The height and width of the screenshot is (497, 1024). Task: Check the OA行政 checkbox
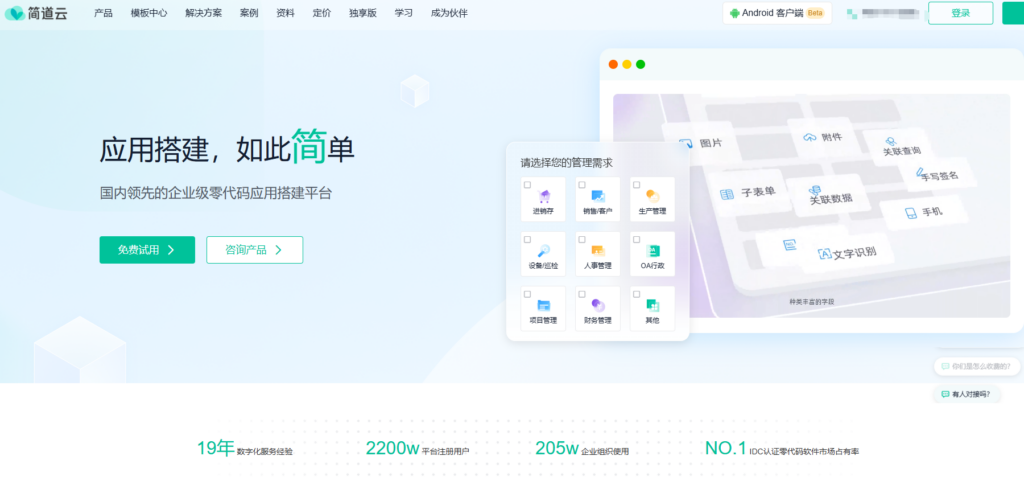point(637,240)
